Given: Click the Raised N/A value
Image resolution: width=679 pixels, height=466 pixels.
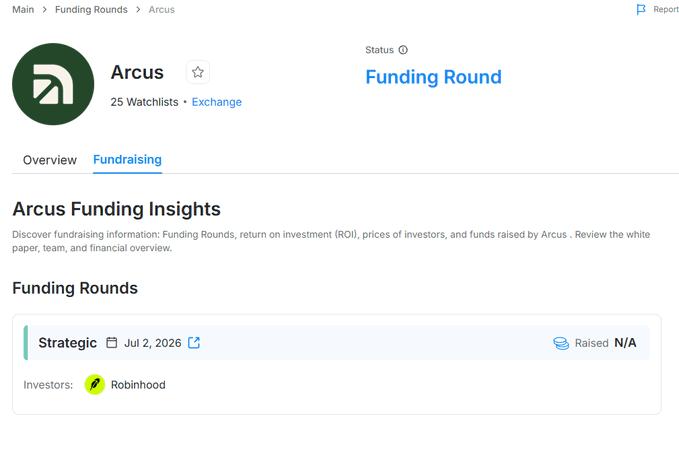Looking at the screenshot, I should click(x=625, y=343).
